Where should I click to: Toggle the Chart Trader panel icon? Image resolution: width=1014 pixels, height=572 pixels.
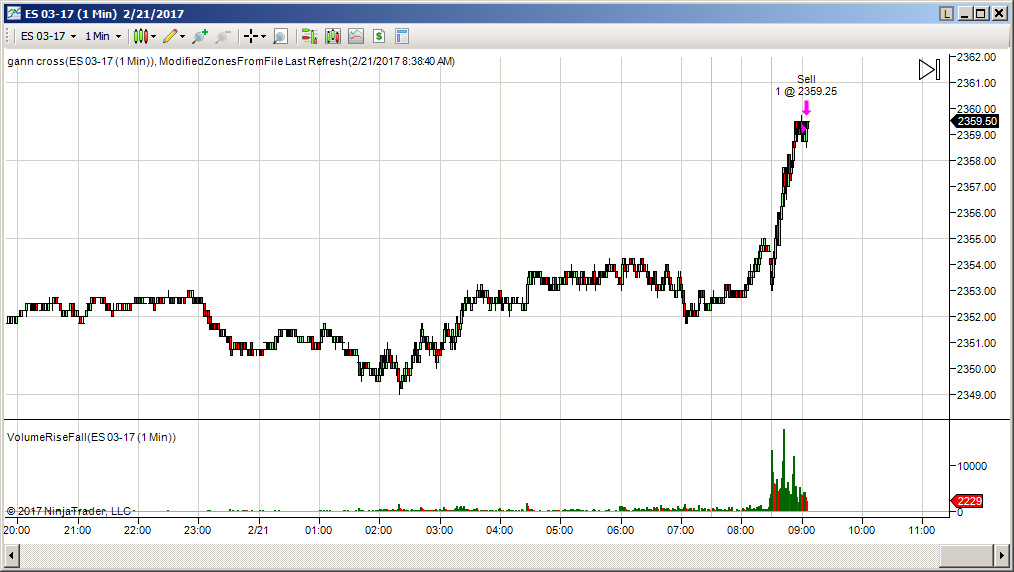coord(309,36)
